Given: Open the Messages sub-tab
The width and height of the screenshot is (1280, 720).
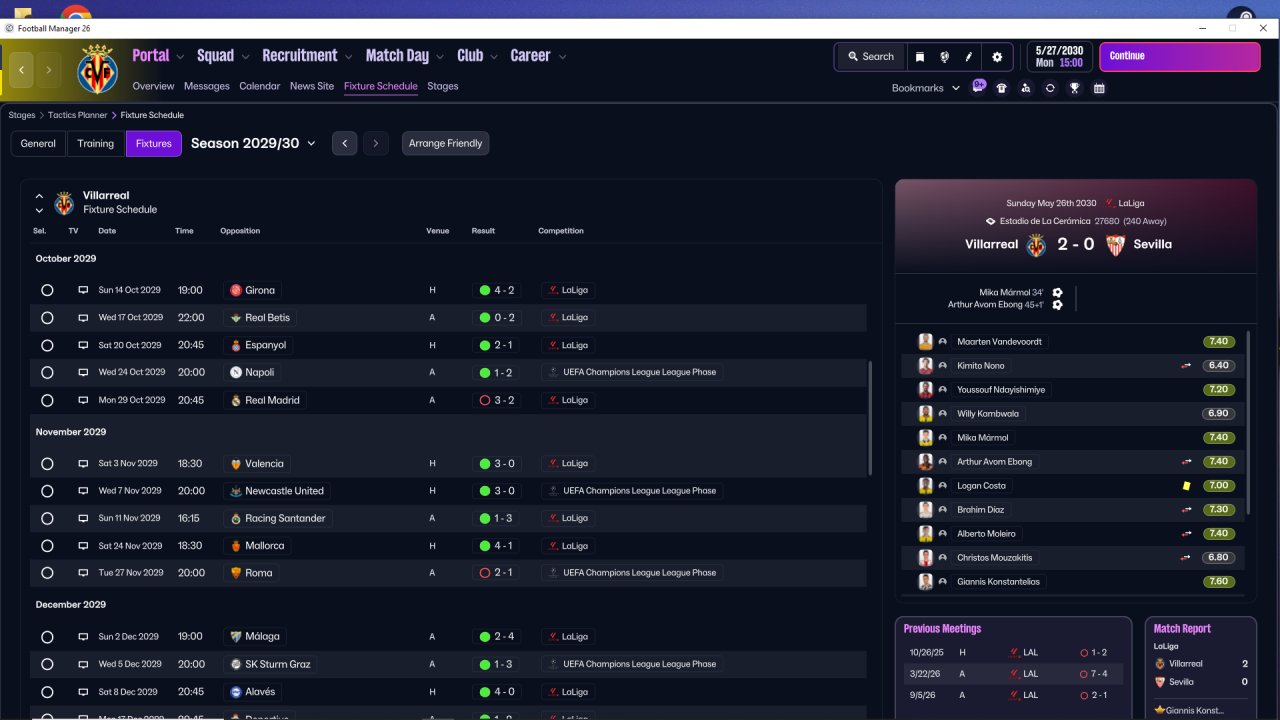Looking at the screenshot, I should [x=207, y=86].
